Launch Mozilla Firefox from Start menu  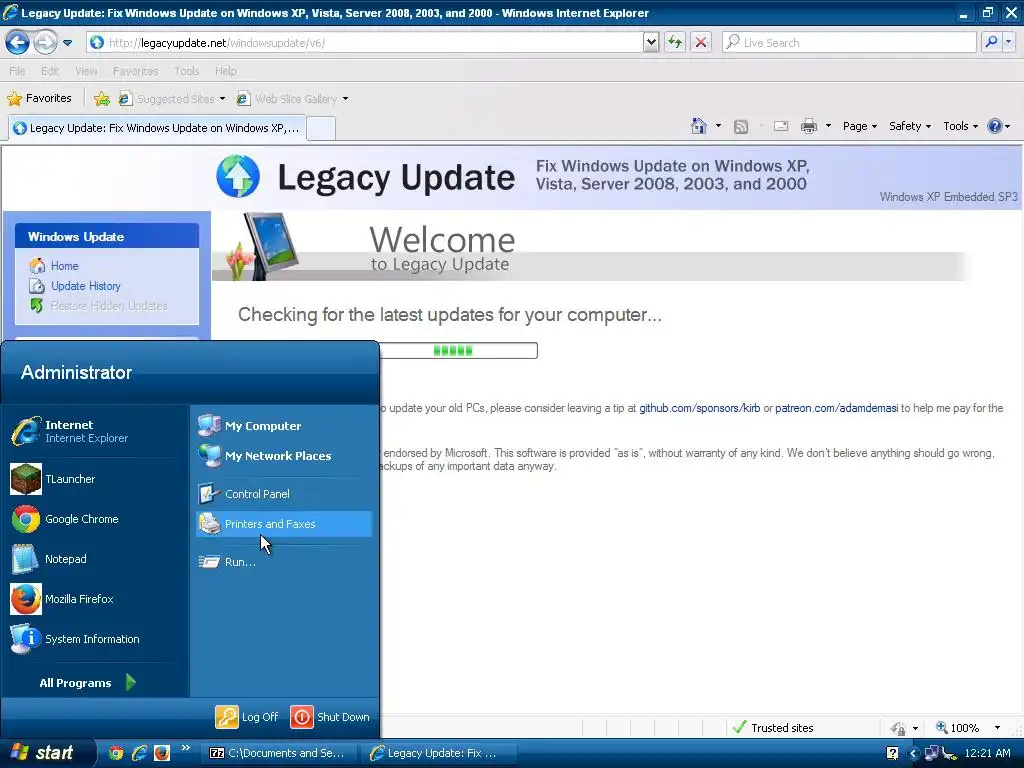click(x=95, y=600)
